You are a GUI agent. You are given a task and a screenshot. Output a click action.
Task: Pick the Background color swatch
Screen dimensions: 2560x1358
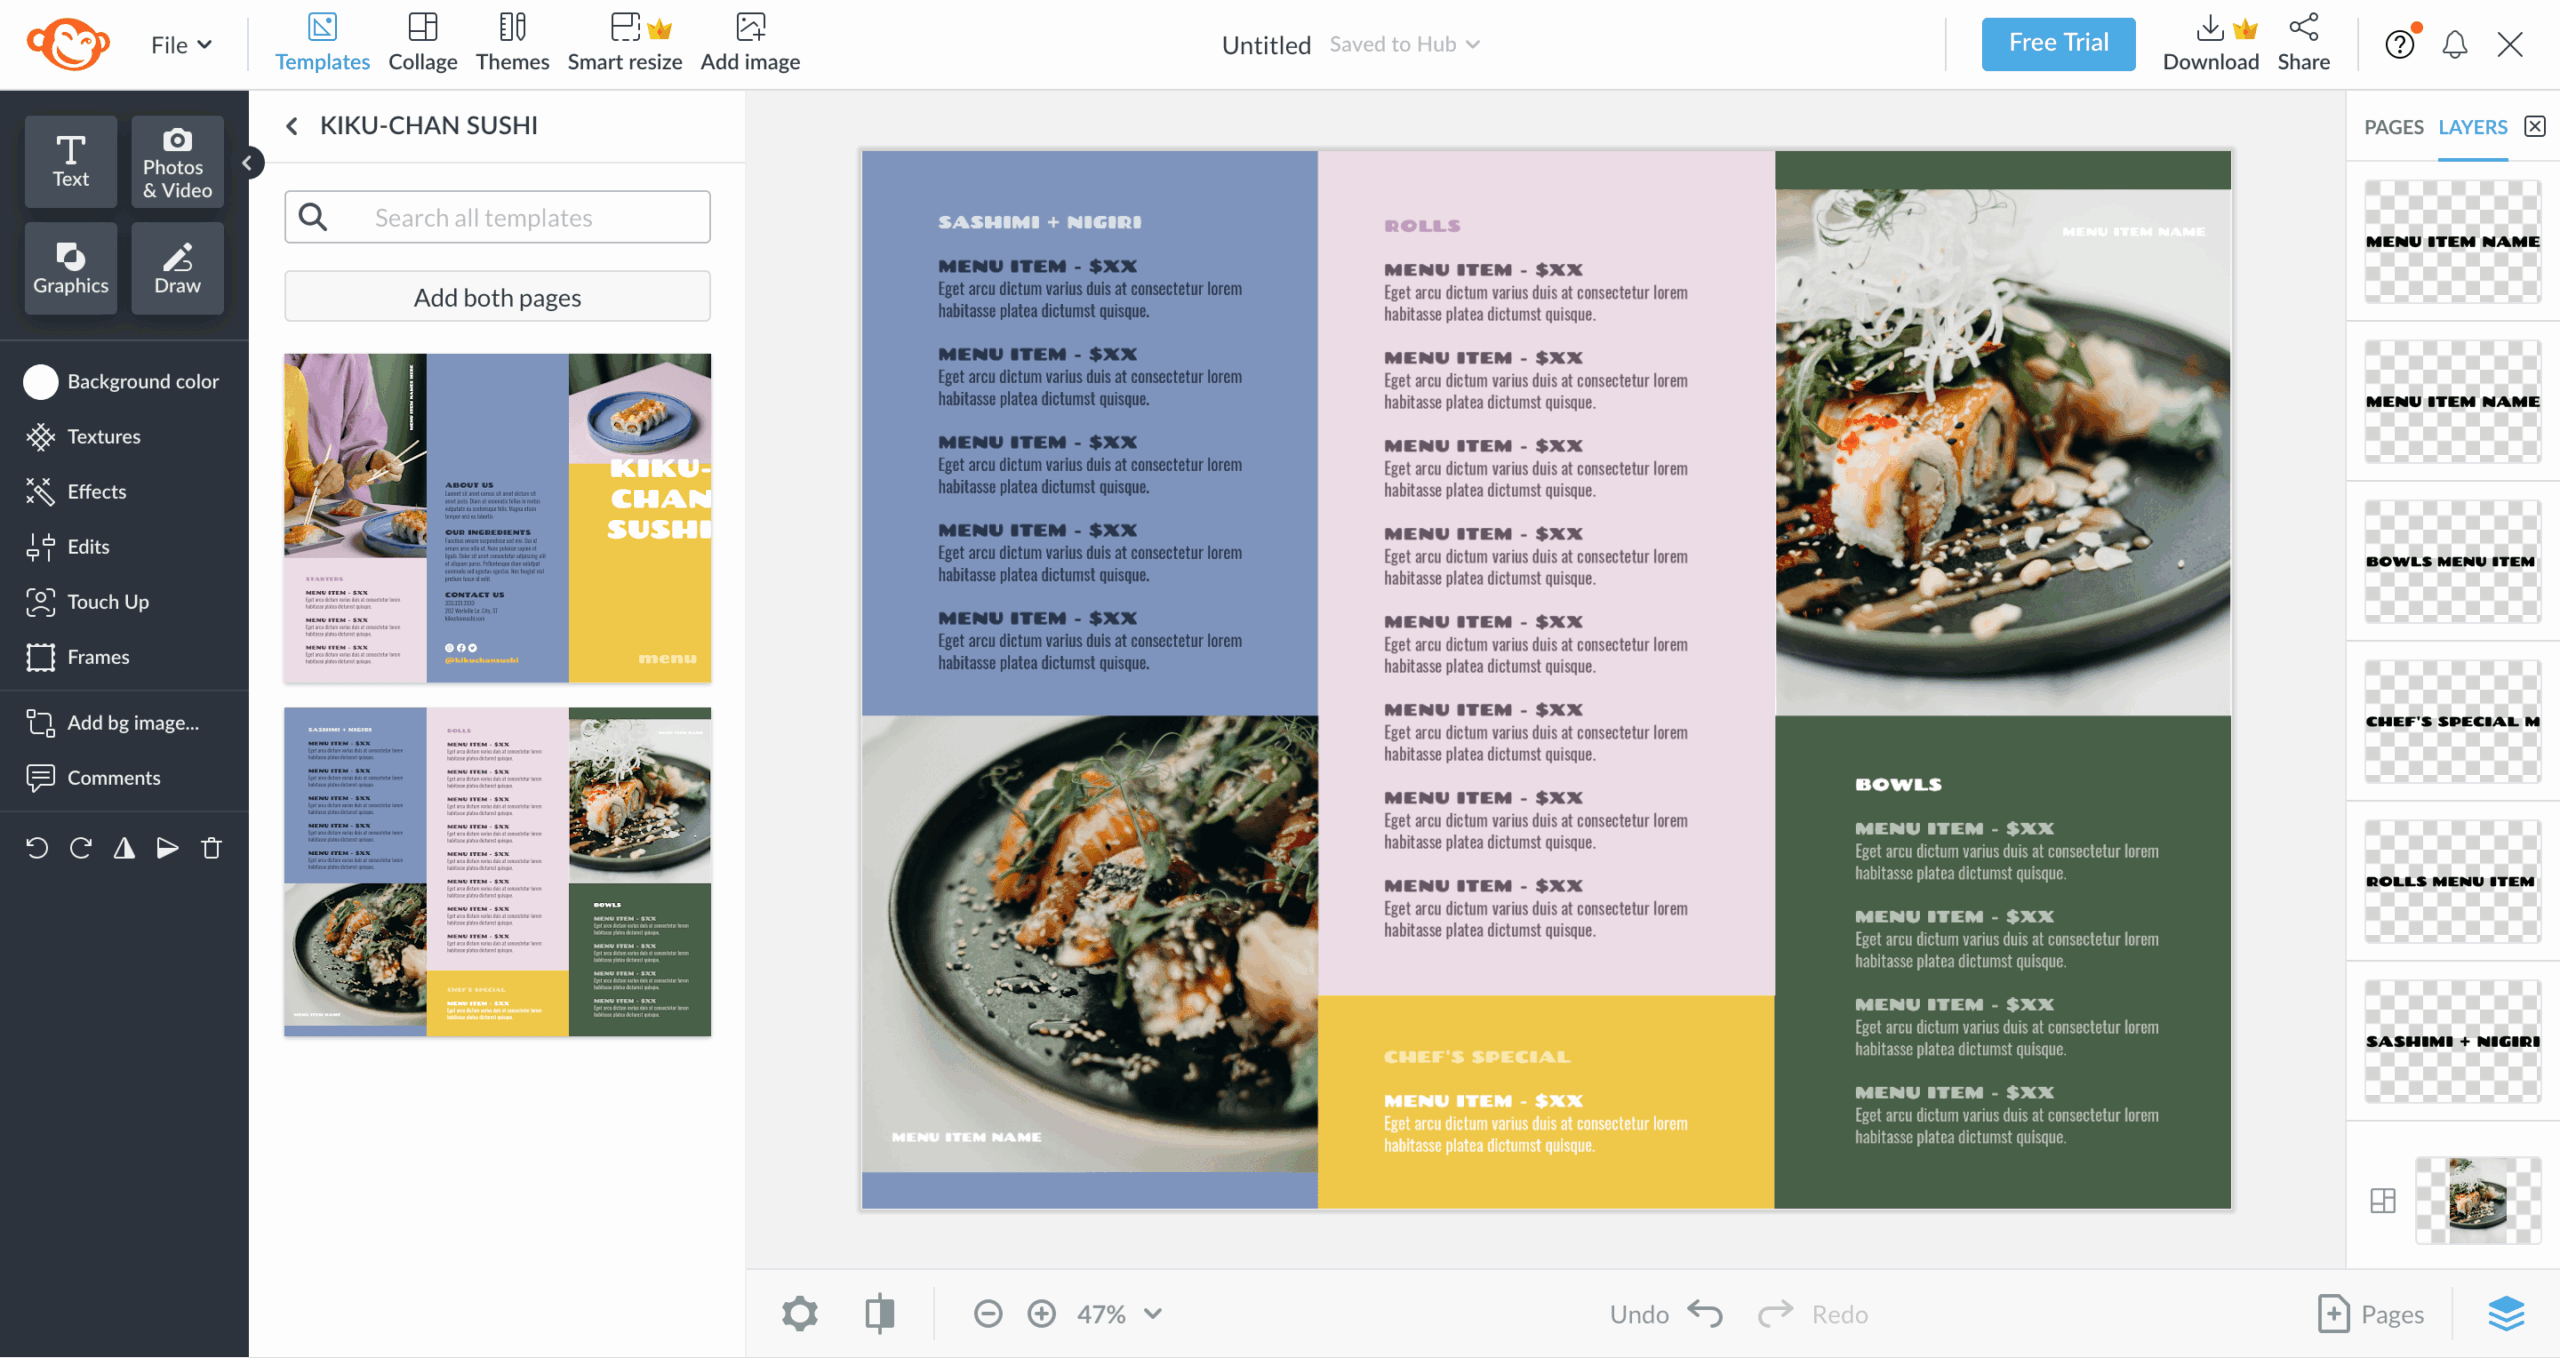pos(41,381)
